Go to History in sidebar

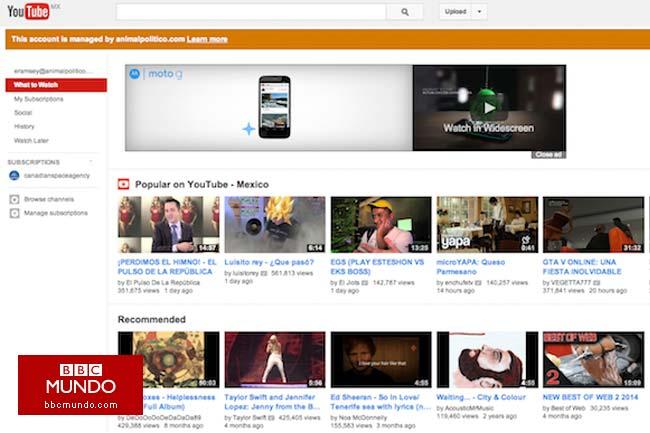pyautogui.click(x=24, y=127)
